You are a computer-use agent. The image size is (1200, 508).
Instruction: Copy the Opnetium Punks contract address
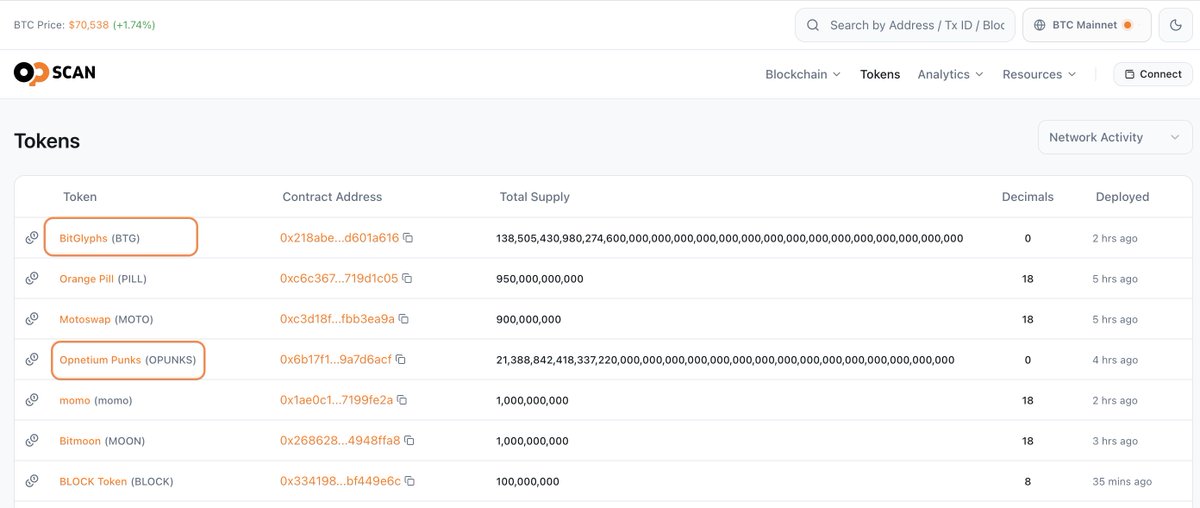[401, 359]
